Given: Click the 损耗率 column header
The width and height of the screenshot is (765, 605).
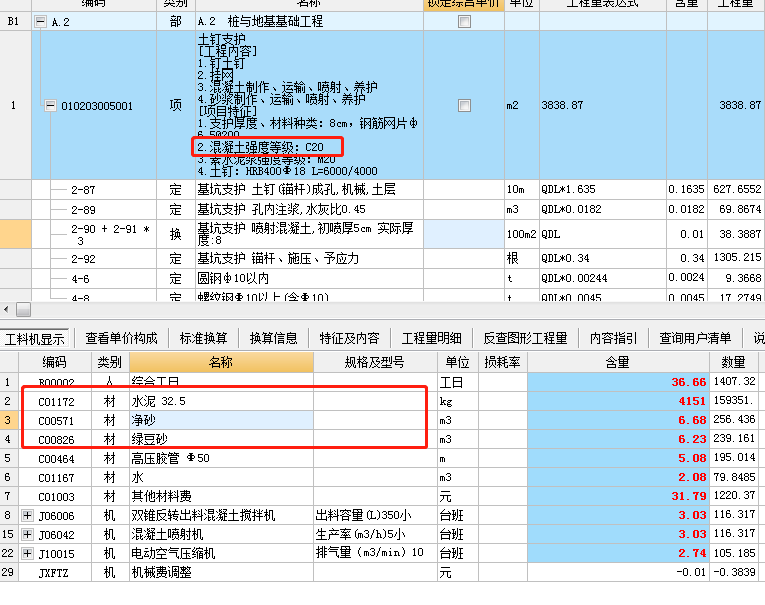Looking at the screenshot, I should (x=503, y=362).
